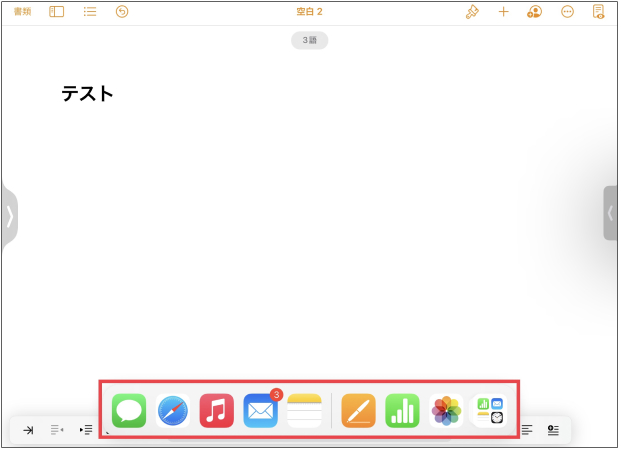Image resolution: width=621 pixels, height=450 pixels.
Task: Tap the tab key arrow icon
Action: click(x=28, y=430)
